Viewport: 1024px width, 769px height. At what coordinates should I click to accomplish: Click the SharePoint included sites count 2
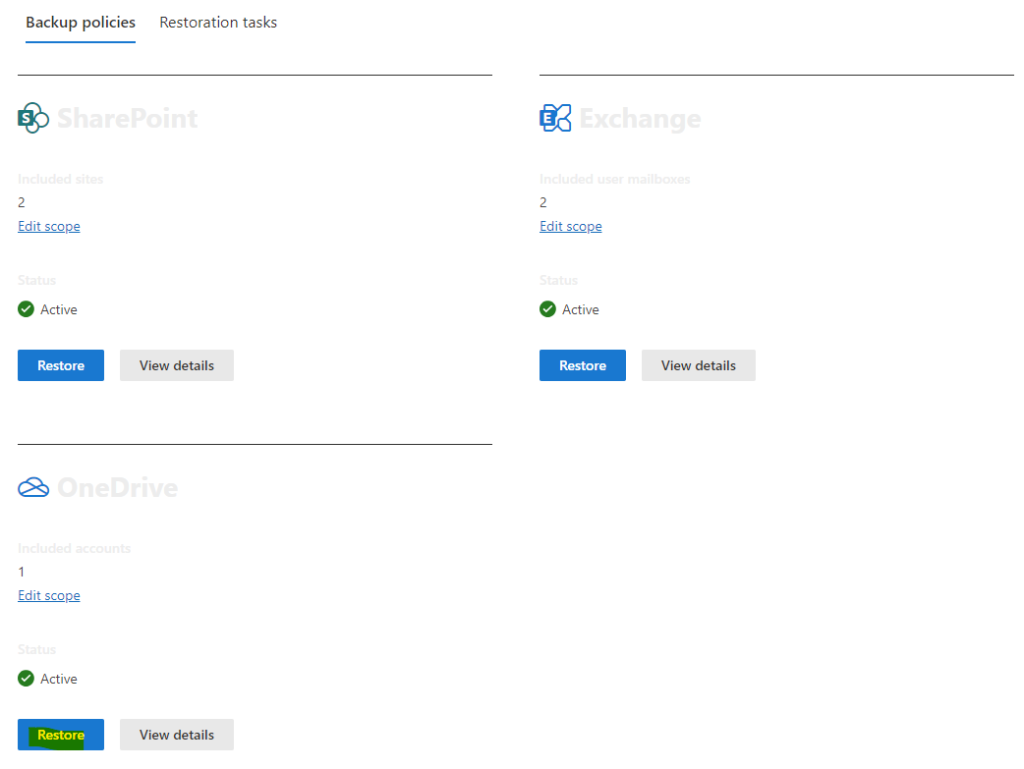pos(22,202)
